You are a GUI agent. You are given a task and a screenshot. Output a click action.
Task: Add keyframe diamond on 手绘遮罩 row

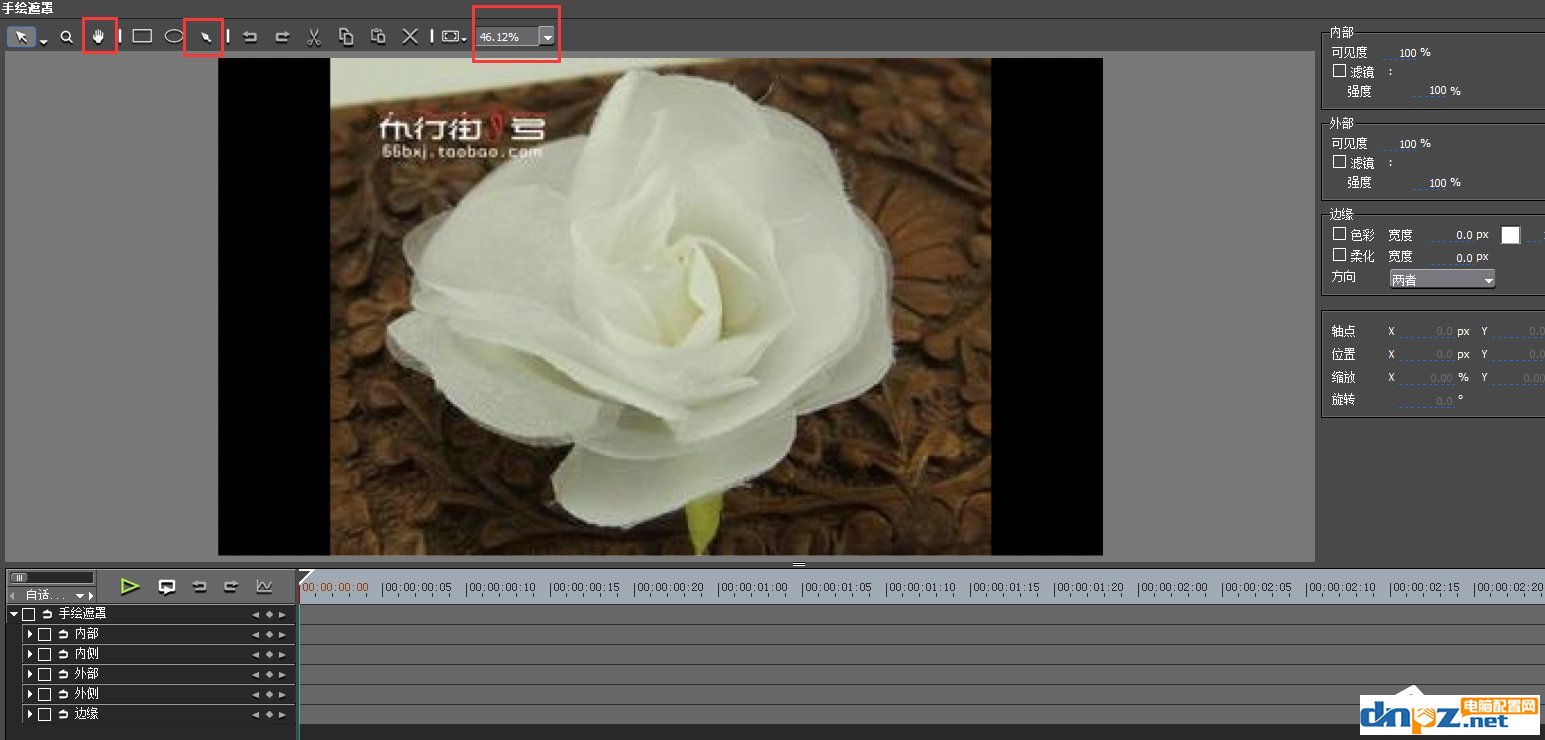pos(269,615)
